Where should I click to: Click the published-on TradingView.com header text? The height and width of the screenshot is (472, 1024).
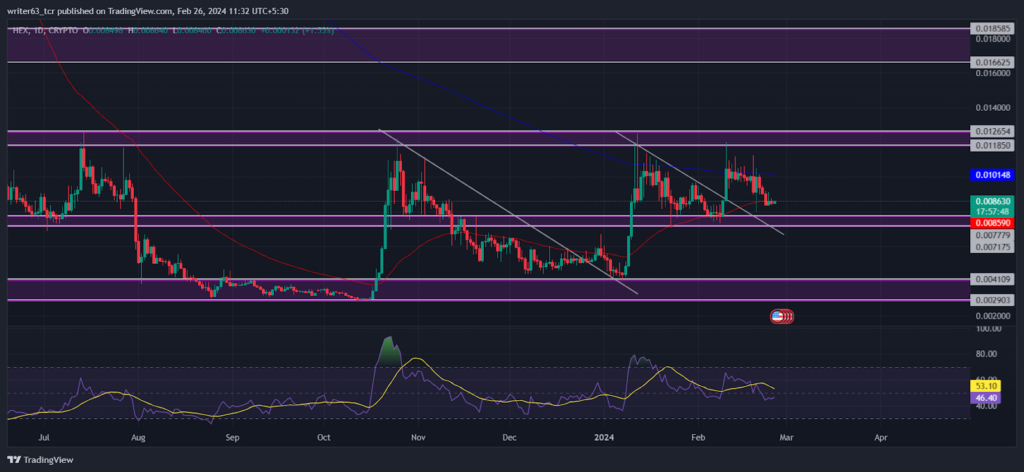click(148, 11)
